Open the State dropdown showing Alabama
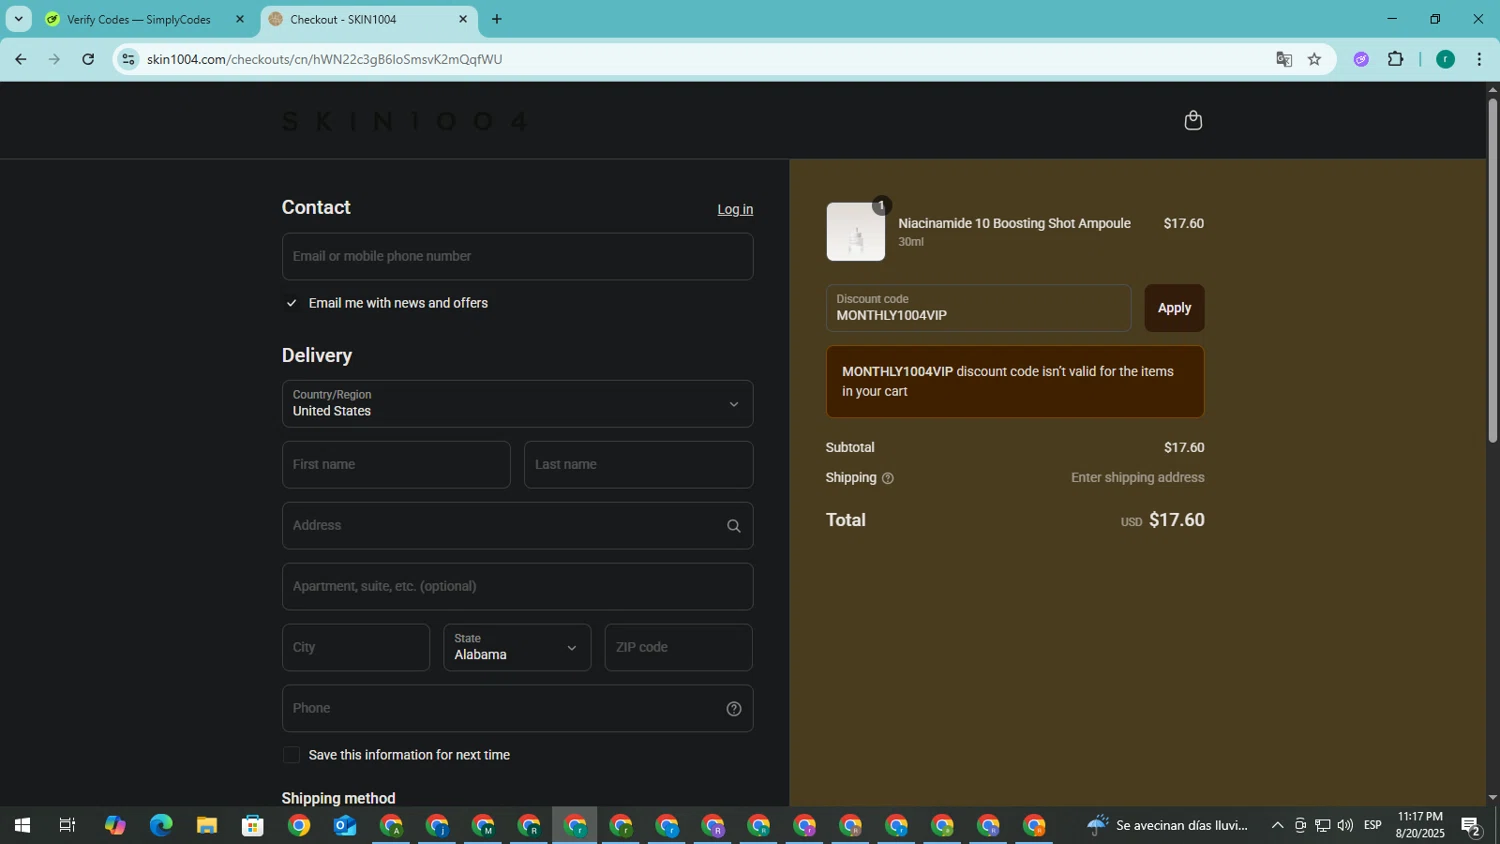The image size is (1500, 844). [x=517, y=648]
